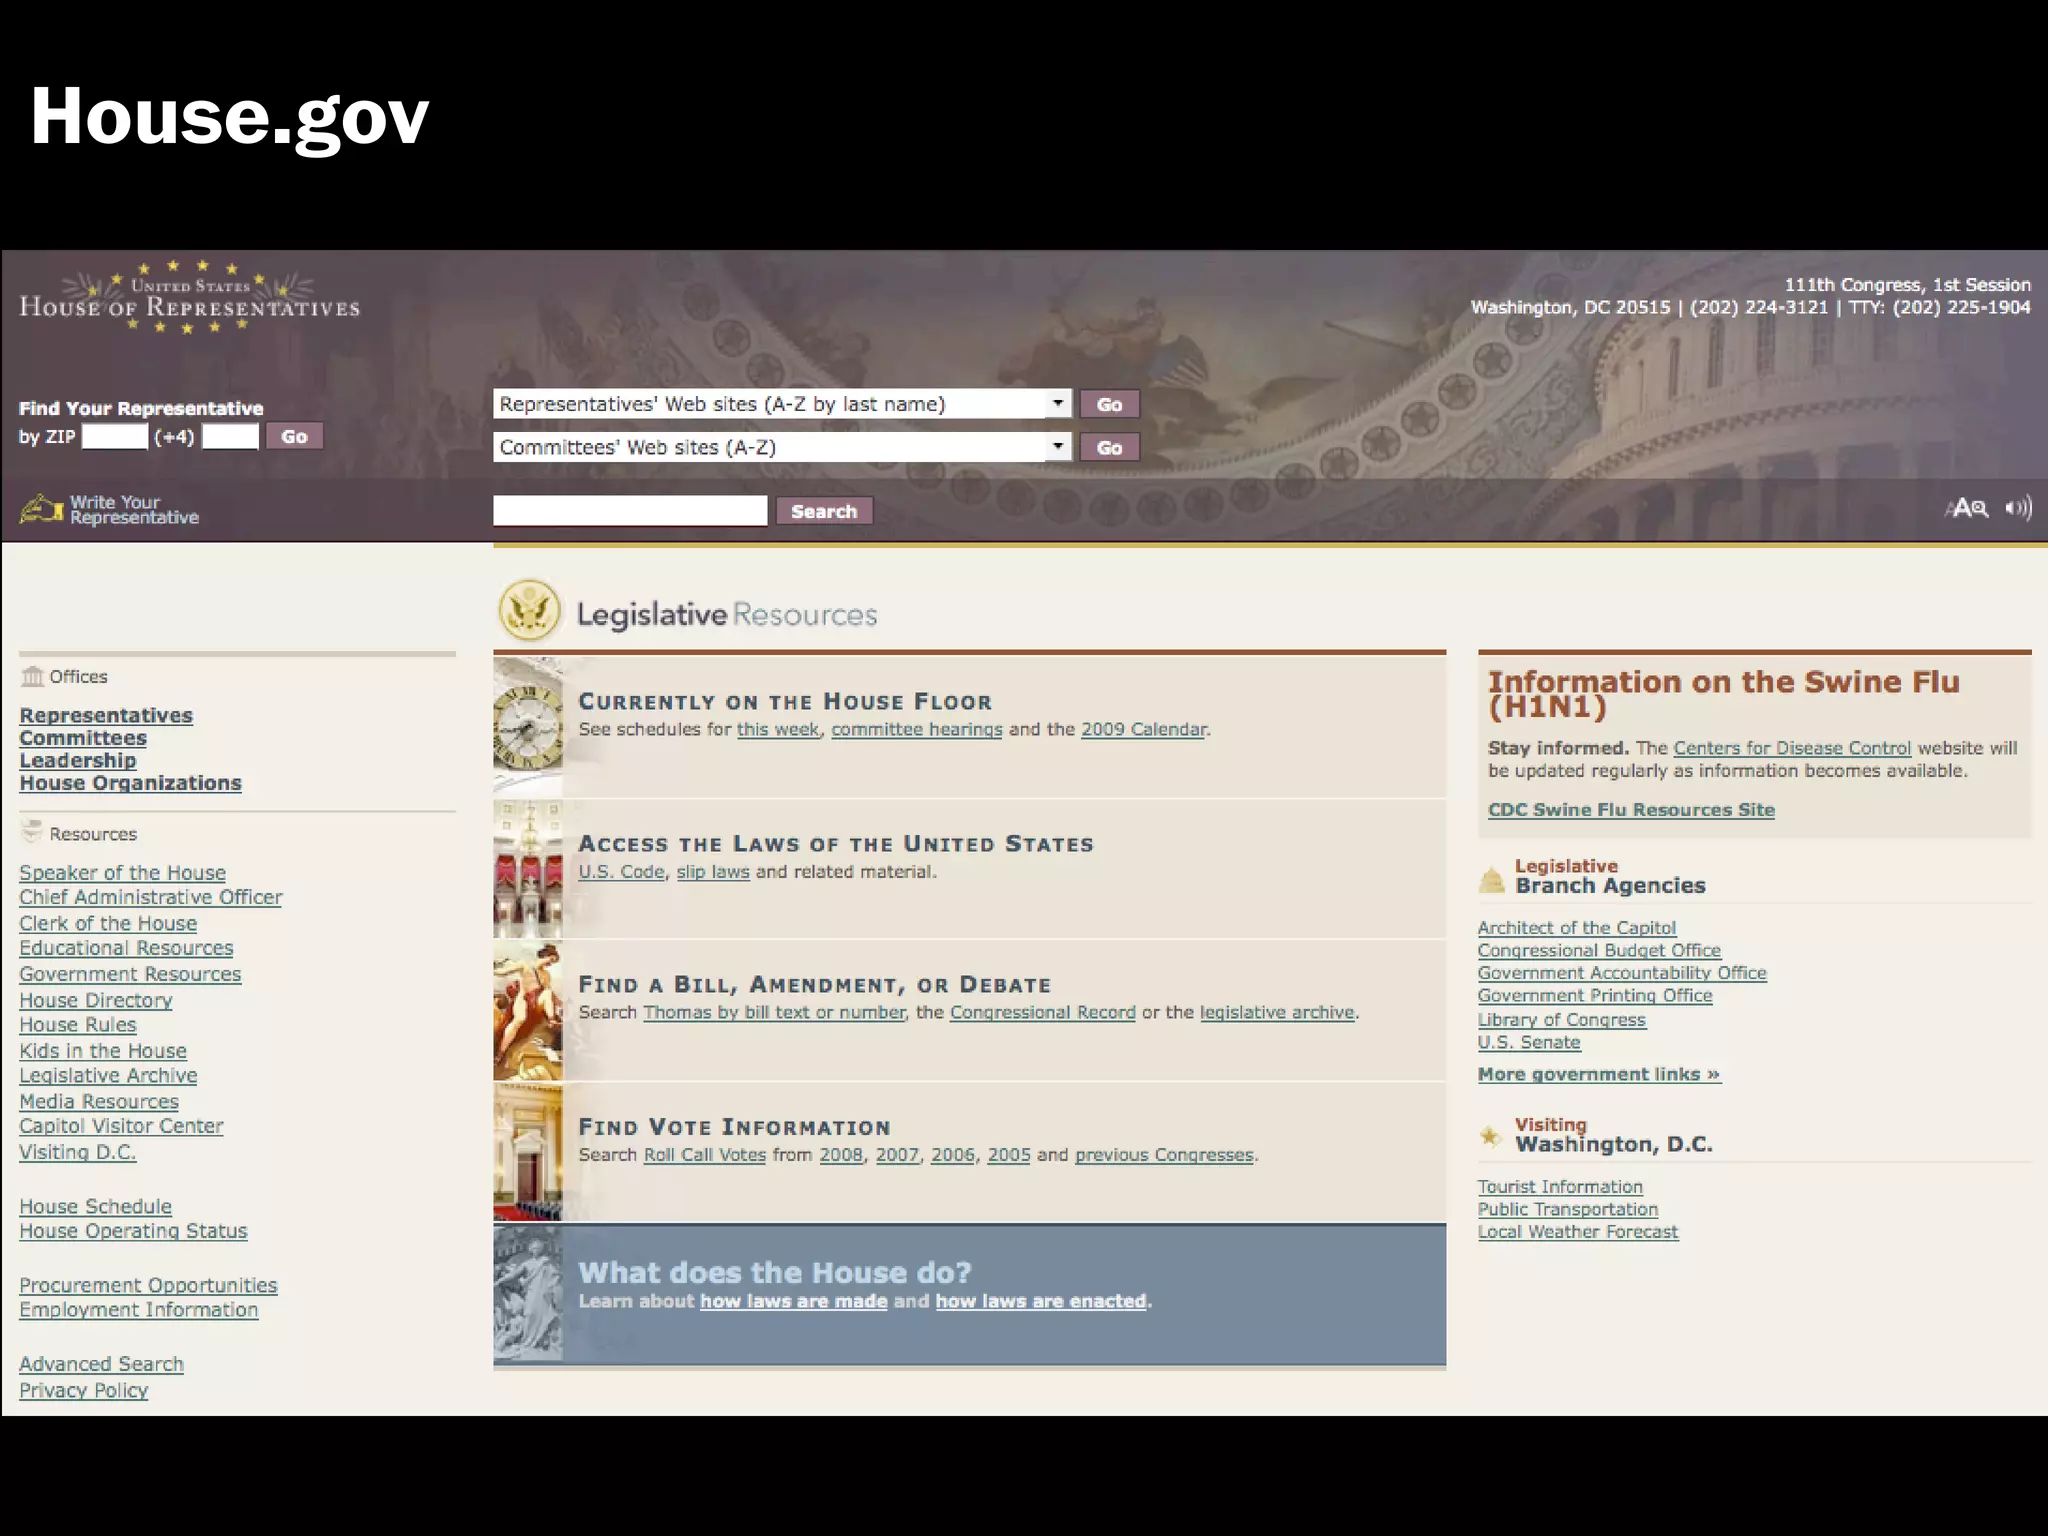The width and height of the screenshot is (2048, 1536).
Task: Open Employment Information link
Action: click(x=139, y=1310)
